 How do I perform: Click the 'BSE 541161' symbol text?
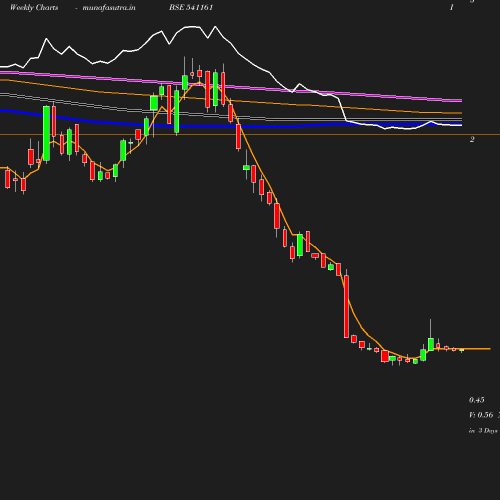click(191, 7)
